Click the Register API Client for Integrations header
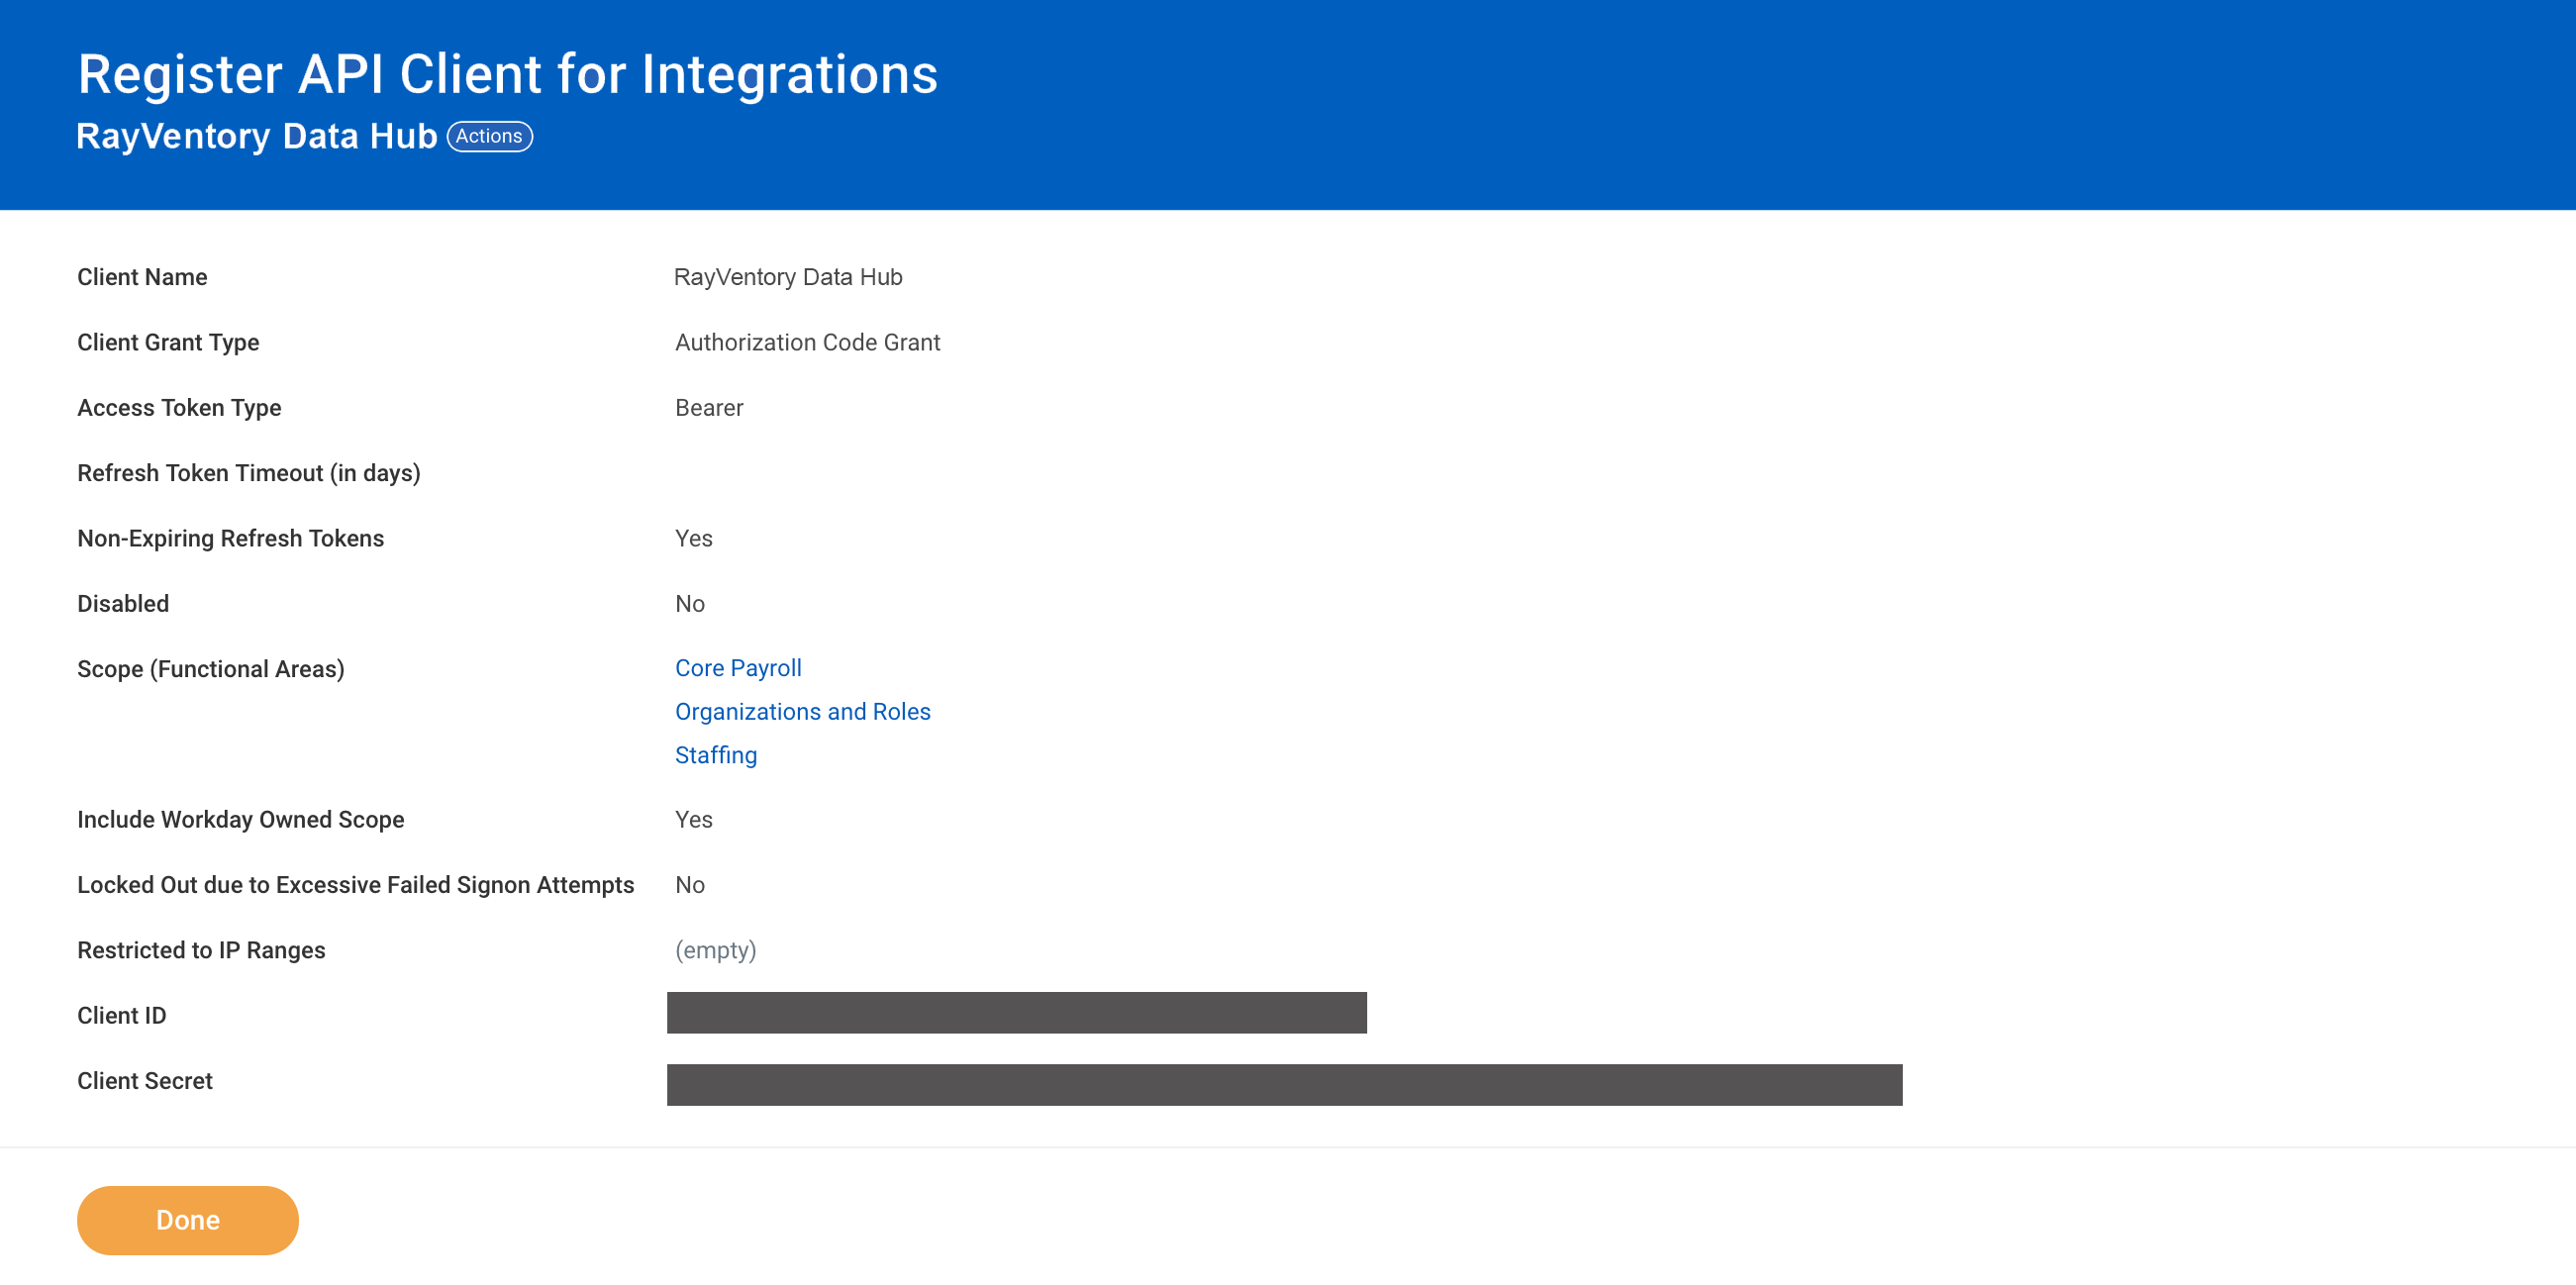The image size is (2576, 1285). (508, 71)
